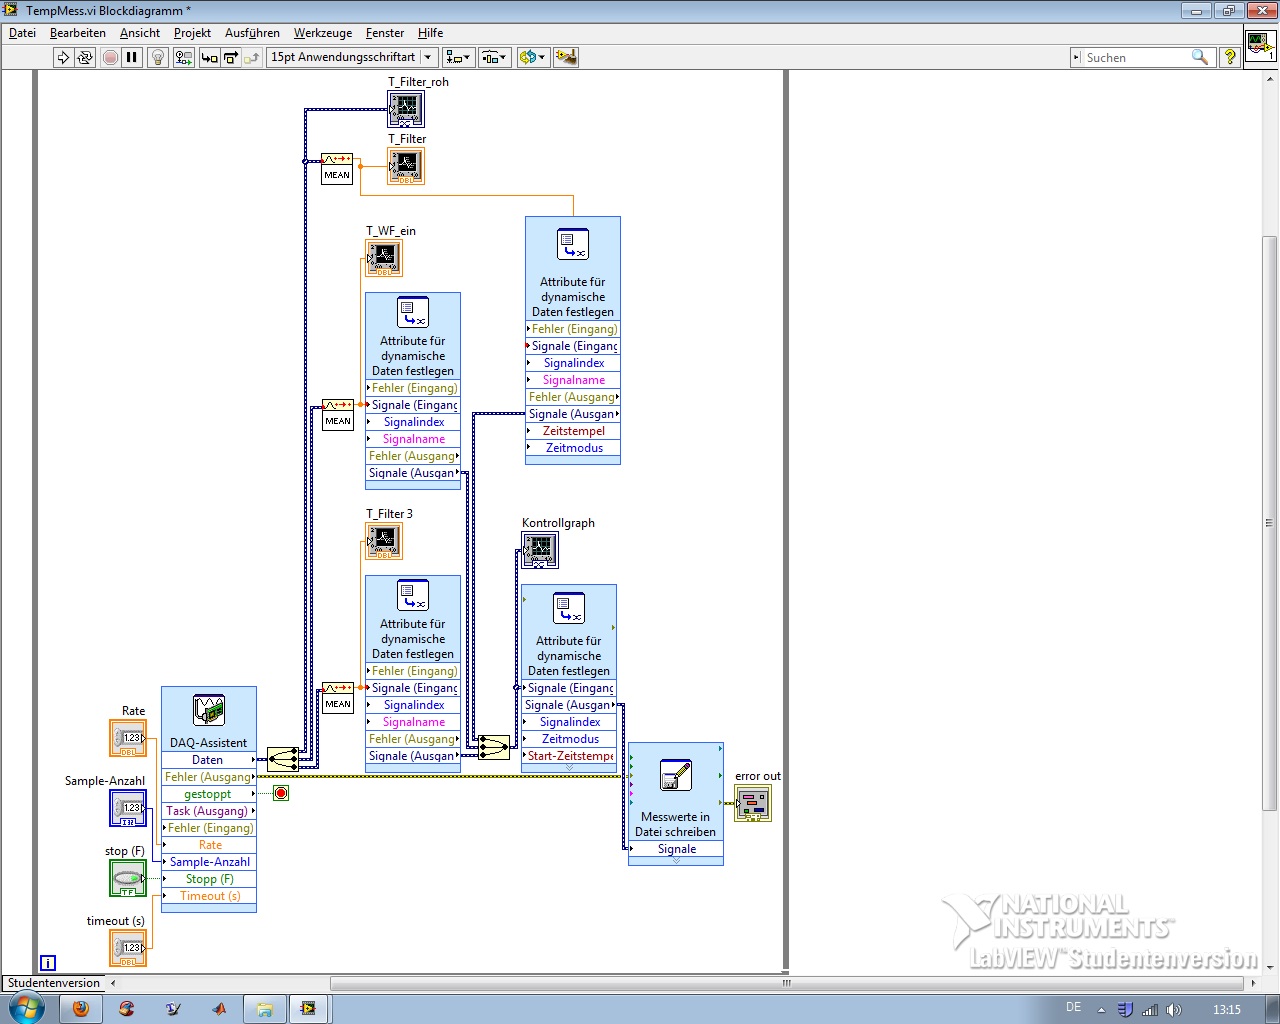Open context help with question mark button
The width and height of the screenshot is (1280, 1024).
tap(1230, 57)
